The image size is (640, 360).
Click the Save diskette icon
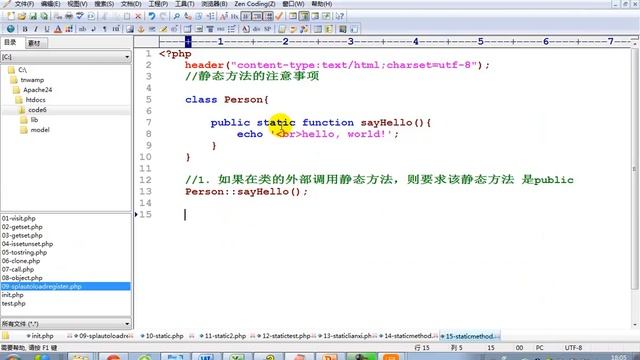(x=33, y=16)
